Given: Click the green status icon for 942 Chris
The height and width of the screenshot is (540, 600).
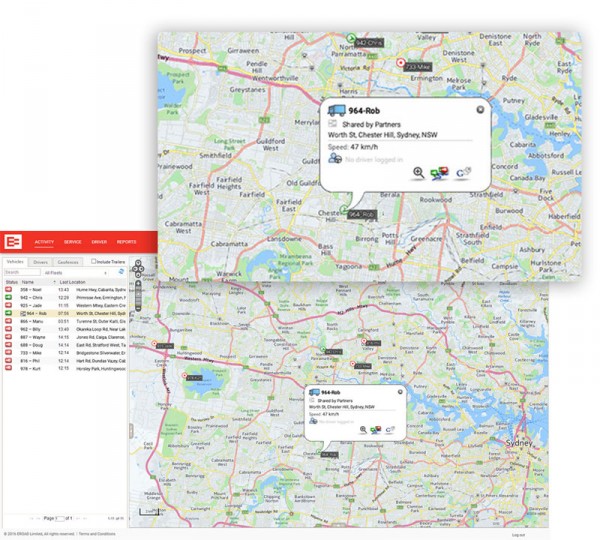Looking at the screenshot, I should pos(9,297).
